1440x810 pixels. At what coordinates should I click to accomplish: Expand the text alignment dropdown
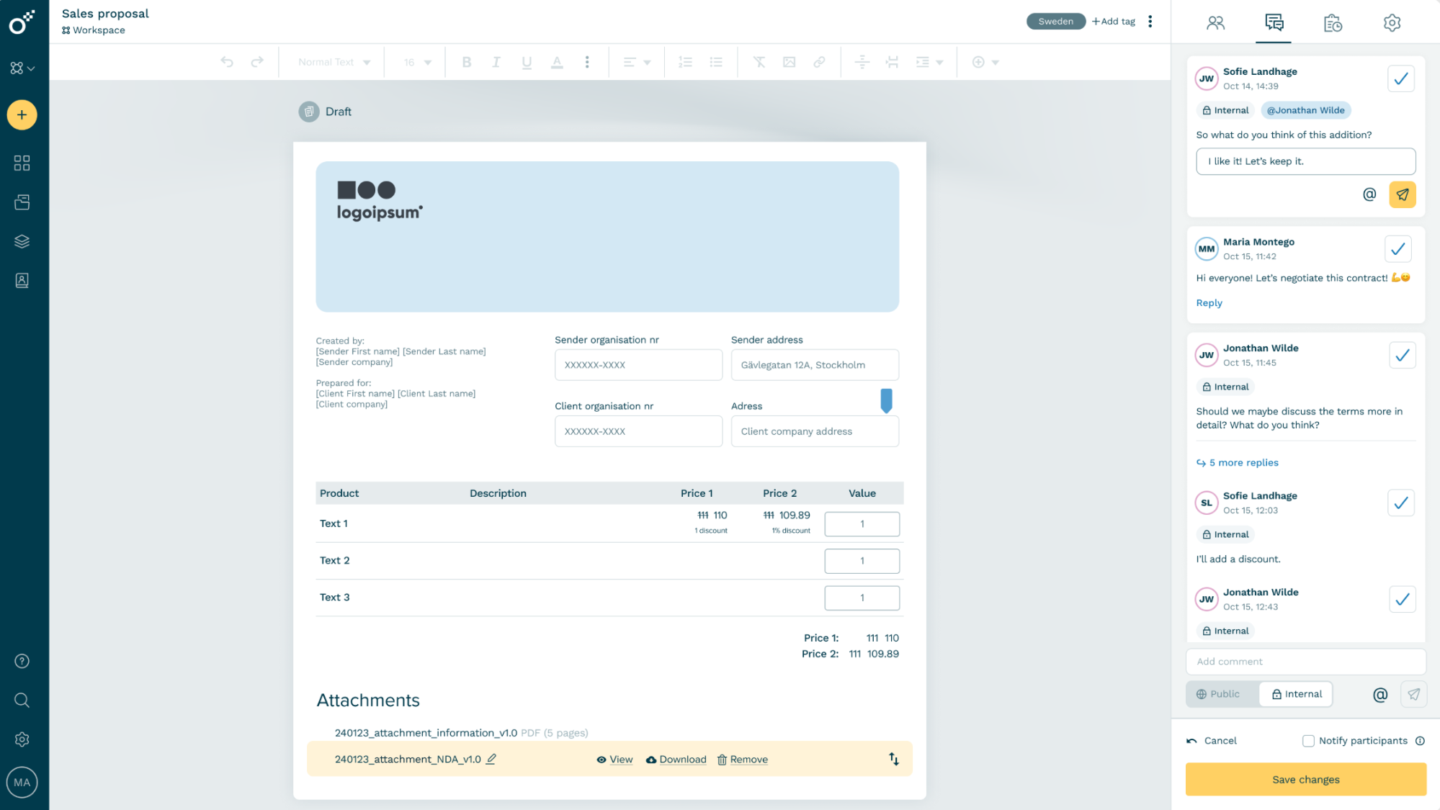tap(634, 61)
